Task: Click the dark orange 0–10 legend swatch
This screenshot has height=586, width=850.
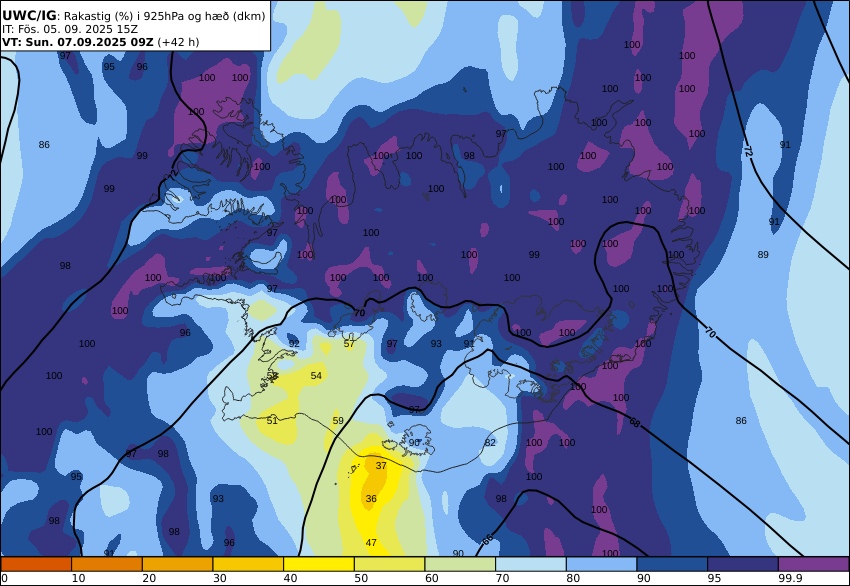Action: (36, 564)
